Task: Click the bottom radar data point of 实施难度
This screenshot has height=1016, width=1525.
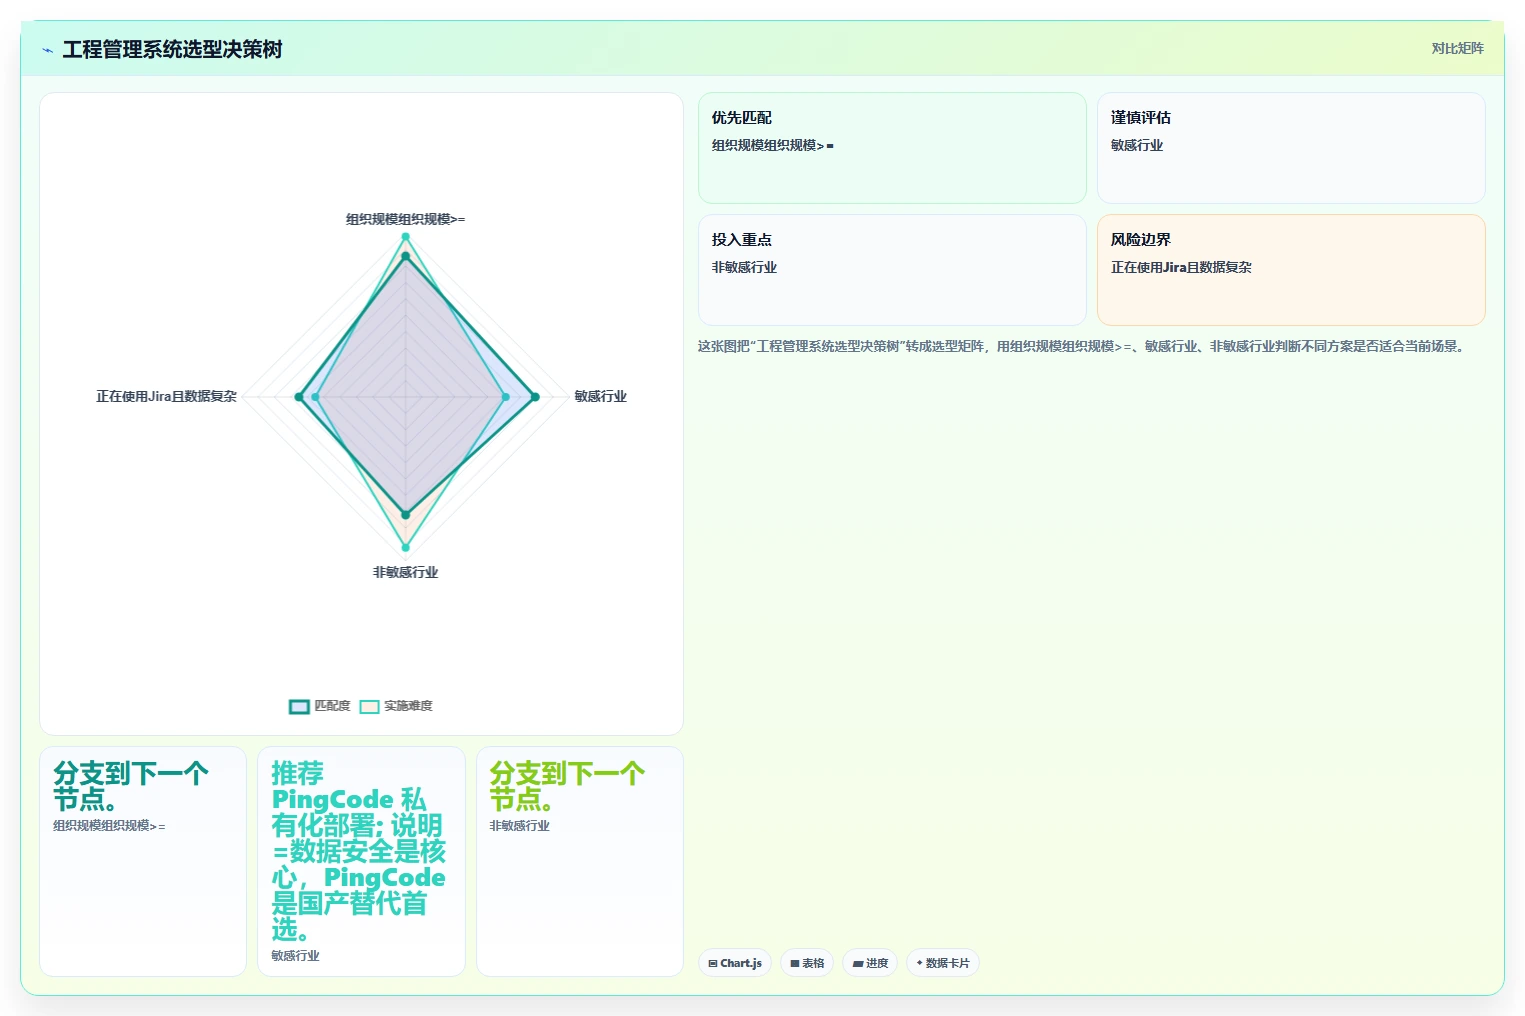Action: [x=405, y=547]
